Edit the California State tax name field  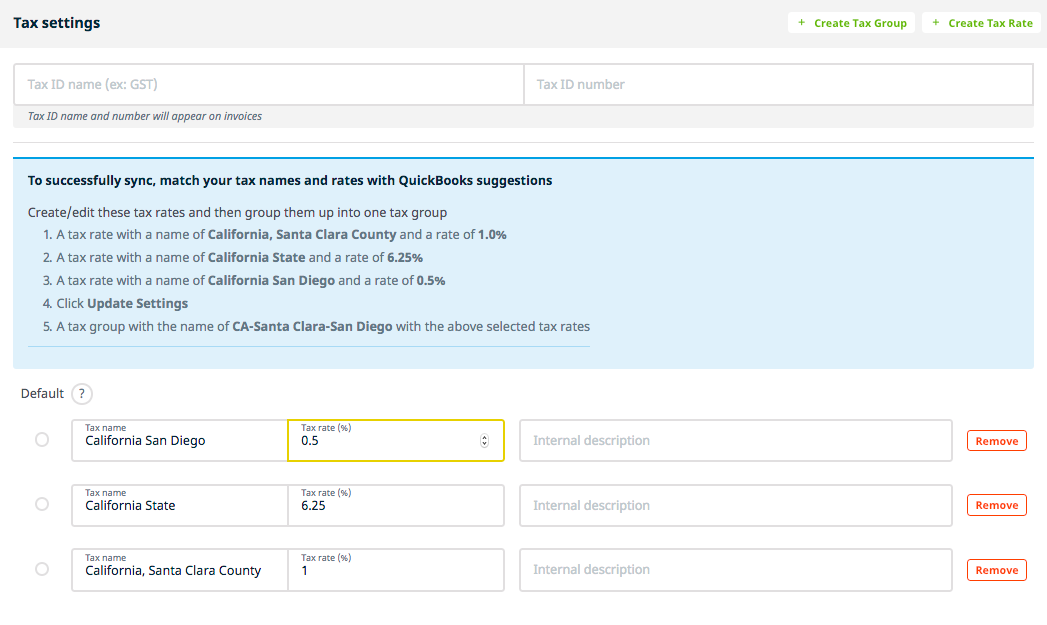coord(180,506)
